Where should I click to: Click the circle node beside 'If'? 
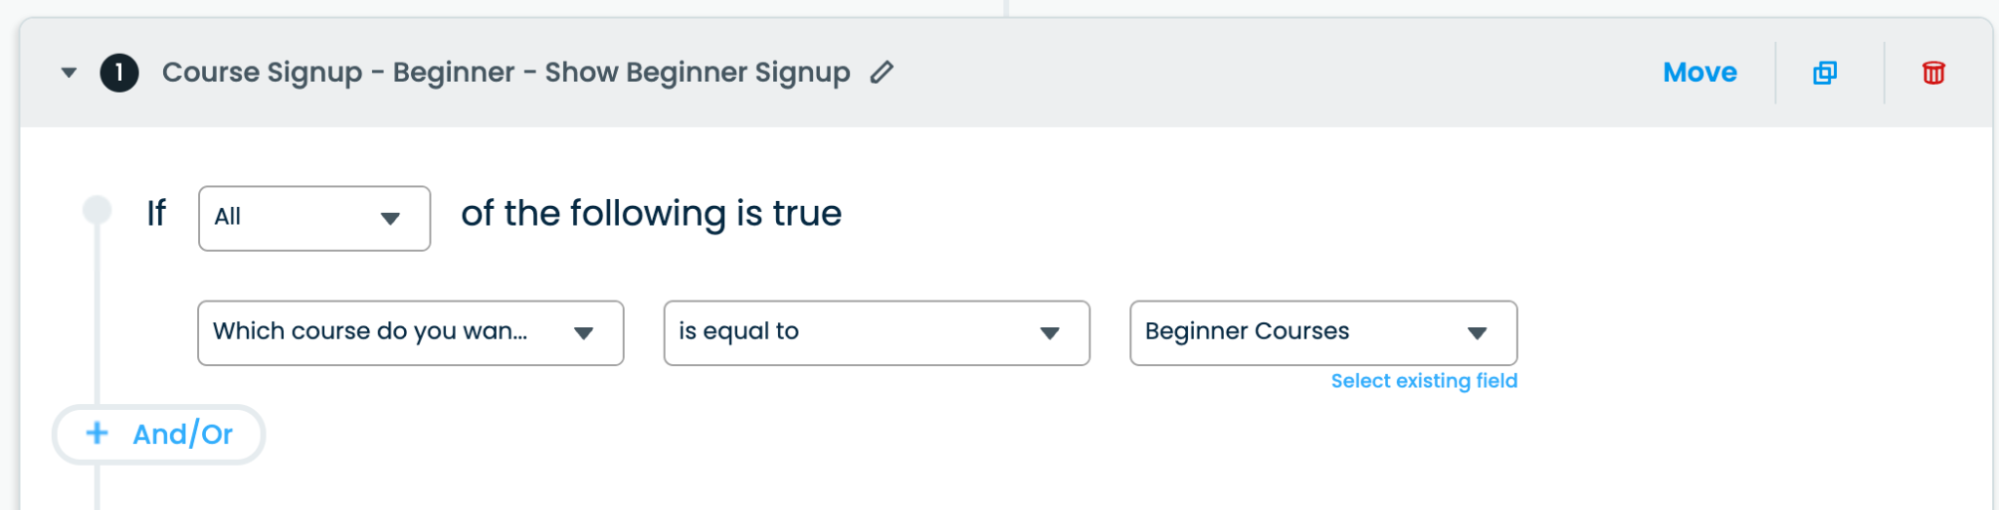(x=97, y=209)
